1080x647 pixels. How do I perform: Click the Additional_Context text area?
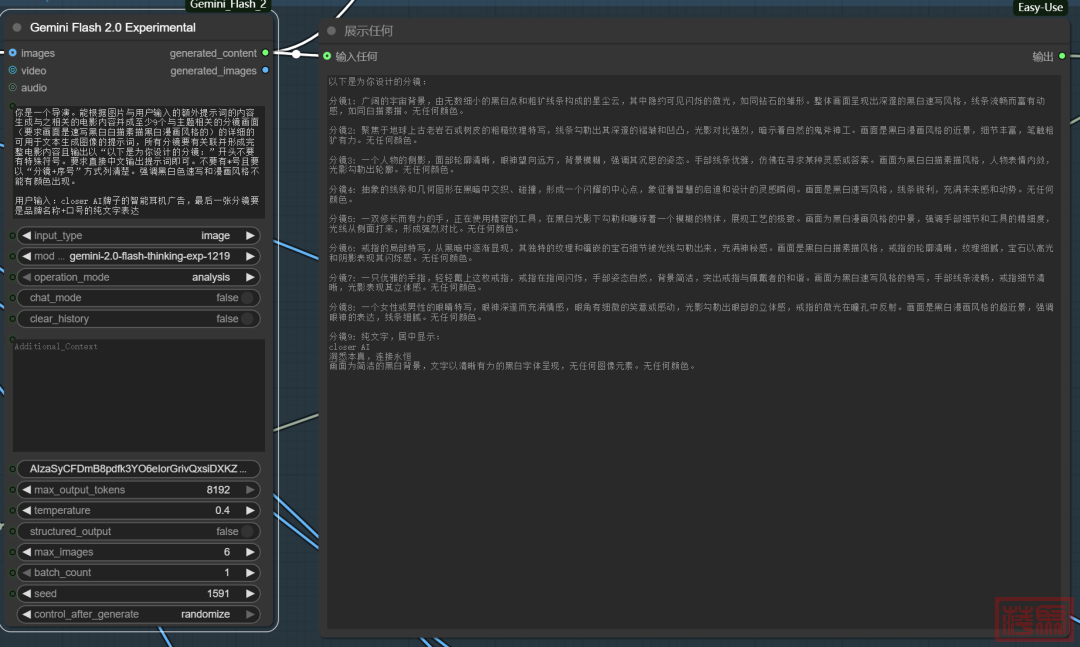coord(138,395)
